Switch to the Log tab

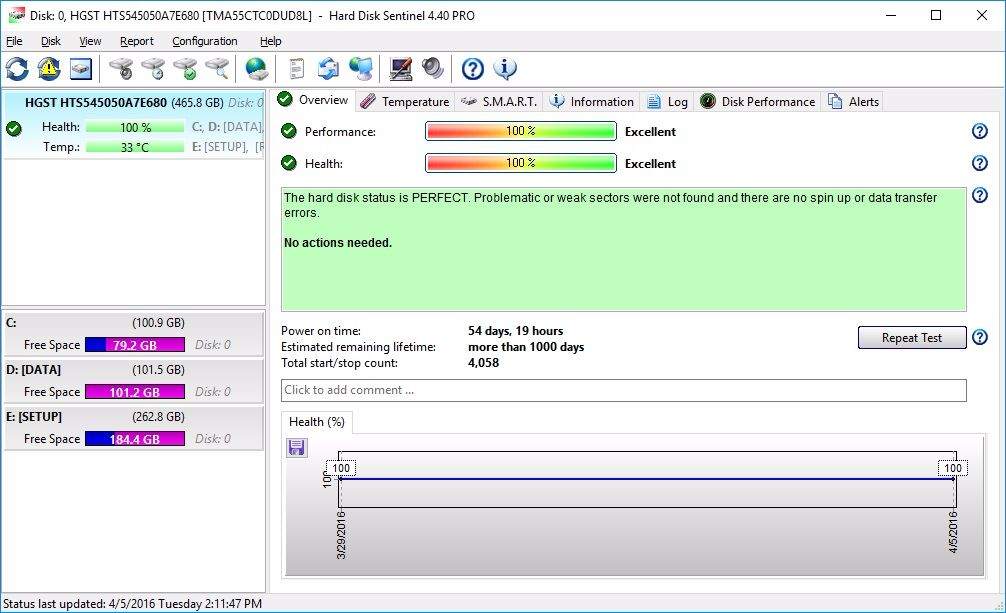pos(667,101)
